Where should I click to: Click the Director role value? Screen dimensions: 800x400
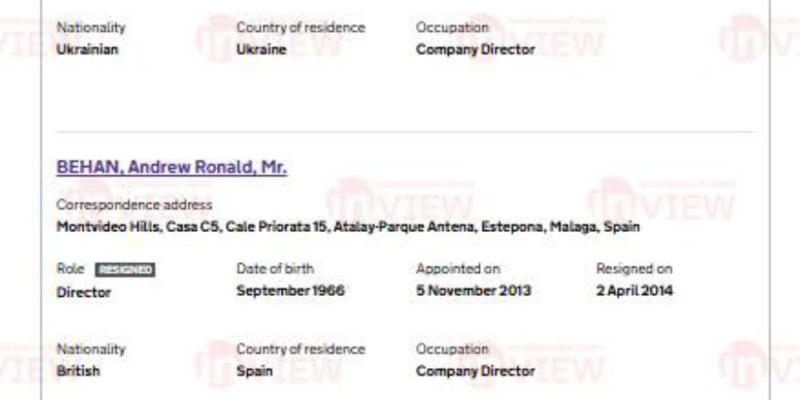pyautogui.click(x=84, y=292)
